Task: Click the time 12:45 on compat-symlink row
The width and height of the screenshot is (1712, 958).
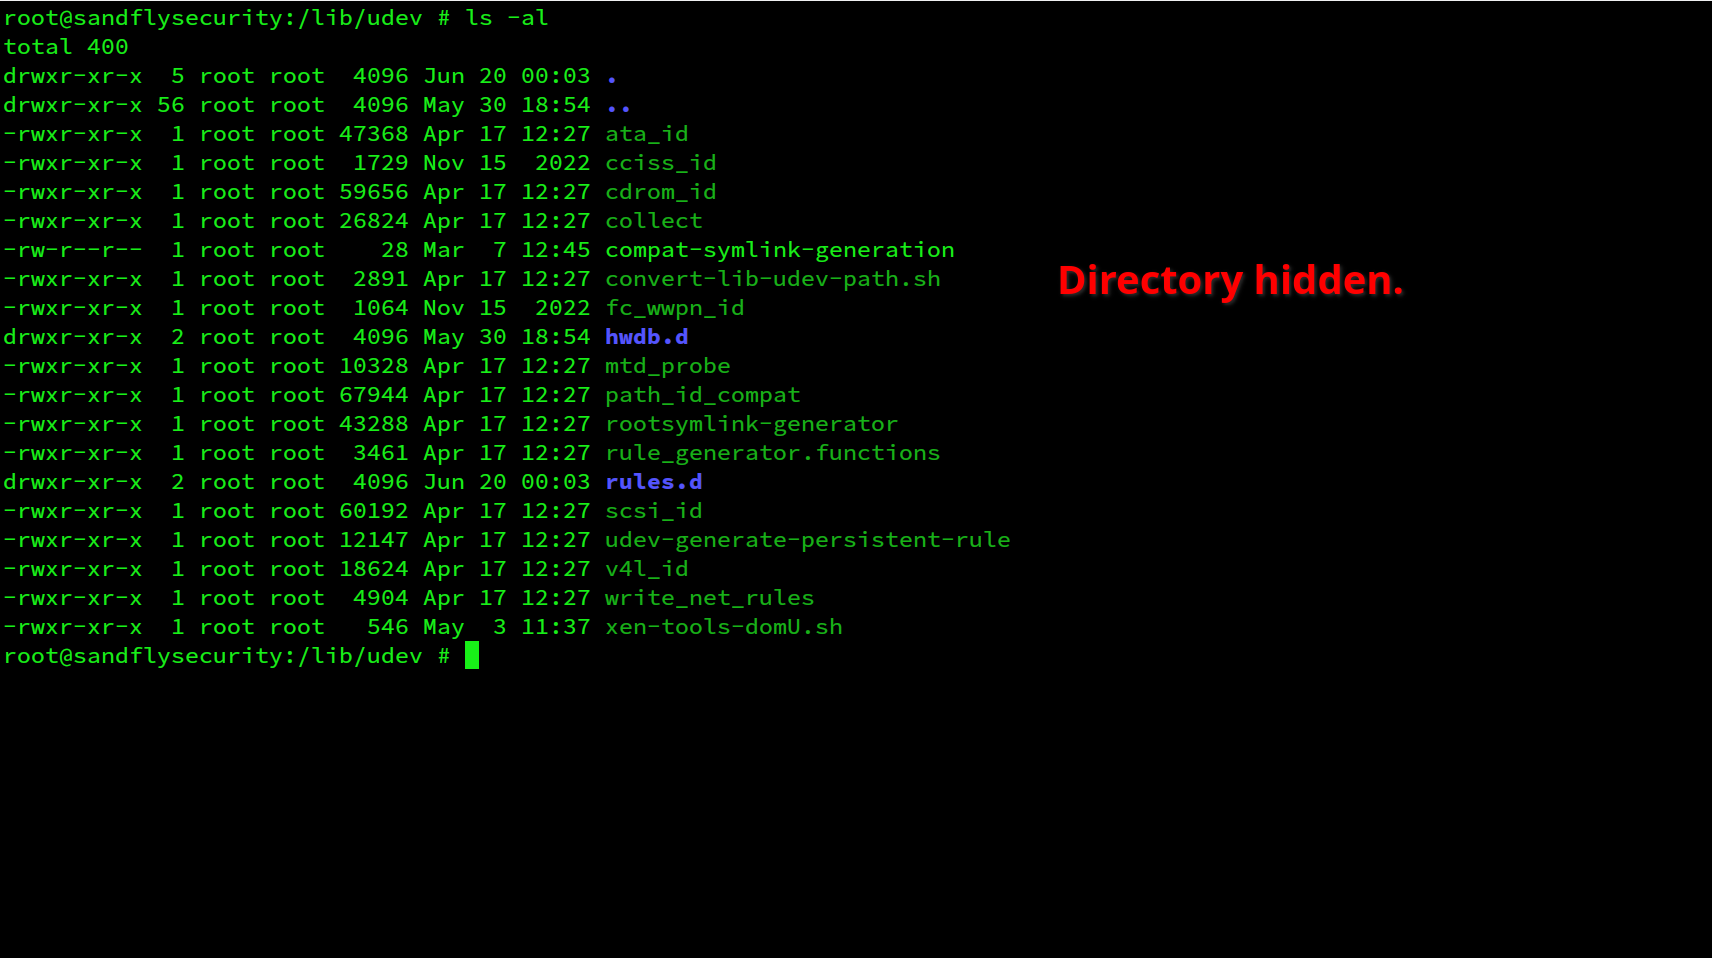Action: point(555,250)
